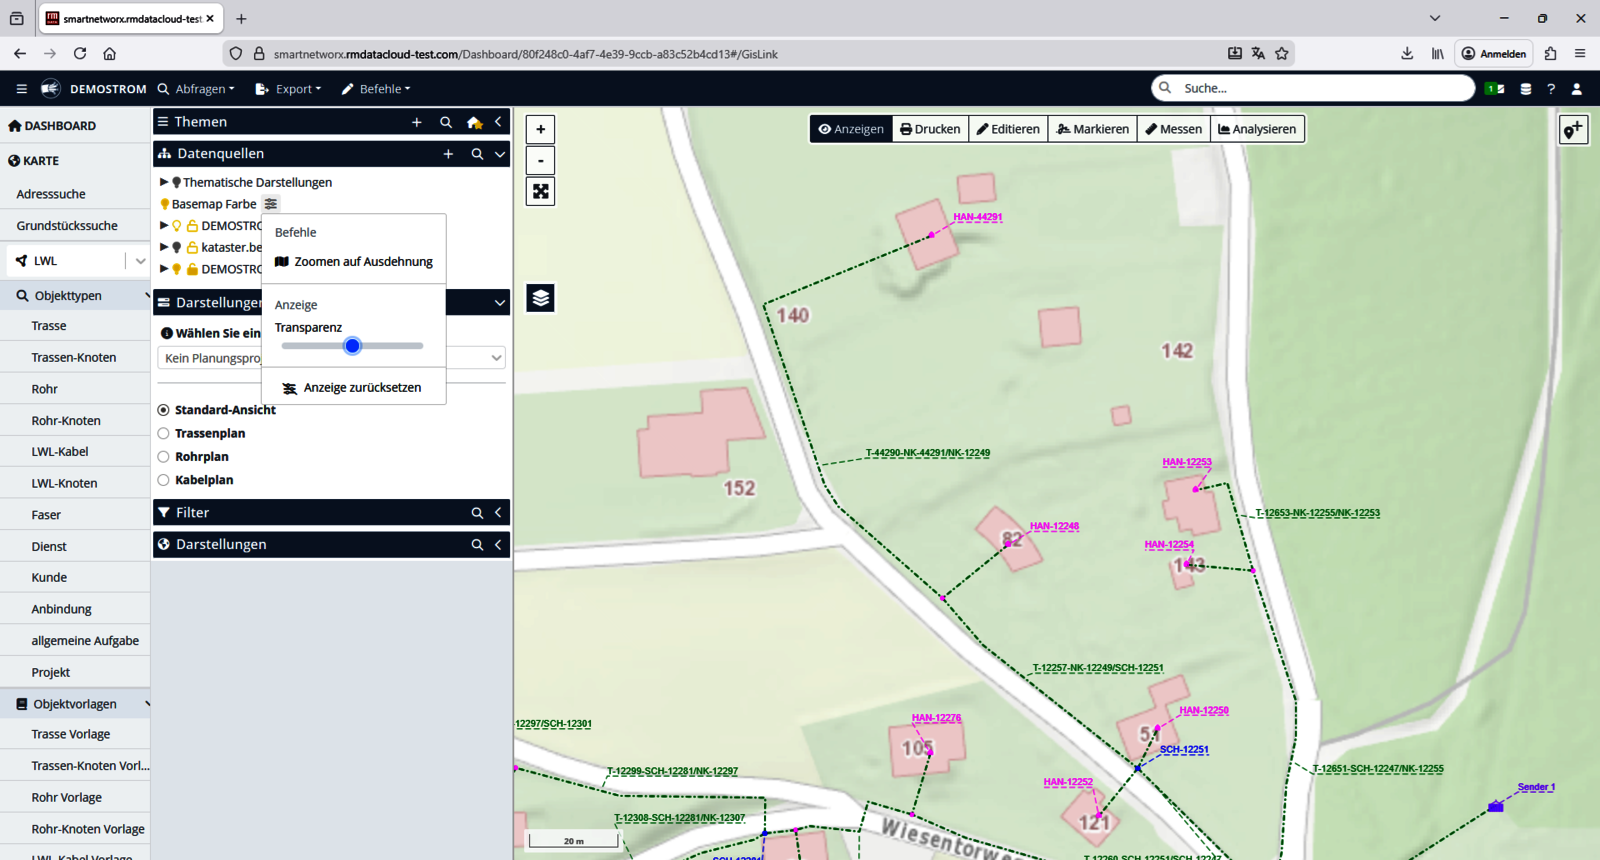
Task: Choose the Kabelplan radio option
Action: point(164,480)
